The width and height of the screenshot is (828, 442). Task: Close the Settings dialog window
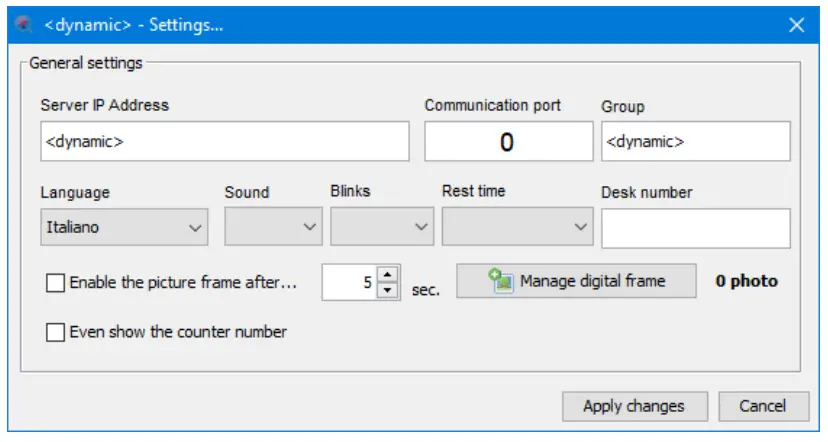pos(796,25)
